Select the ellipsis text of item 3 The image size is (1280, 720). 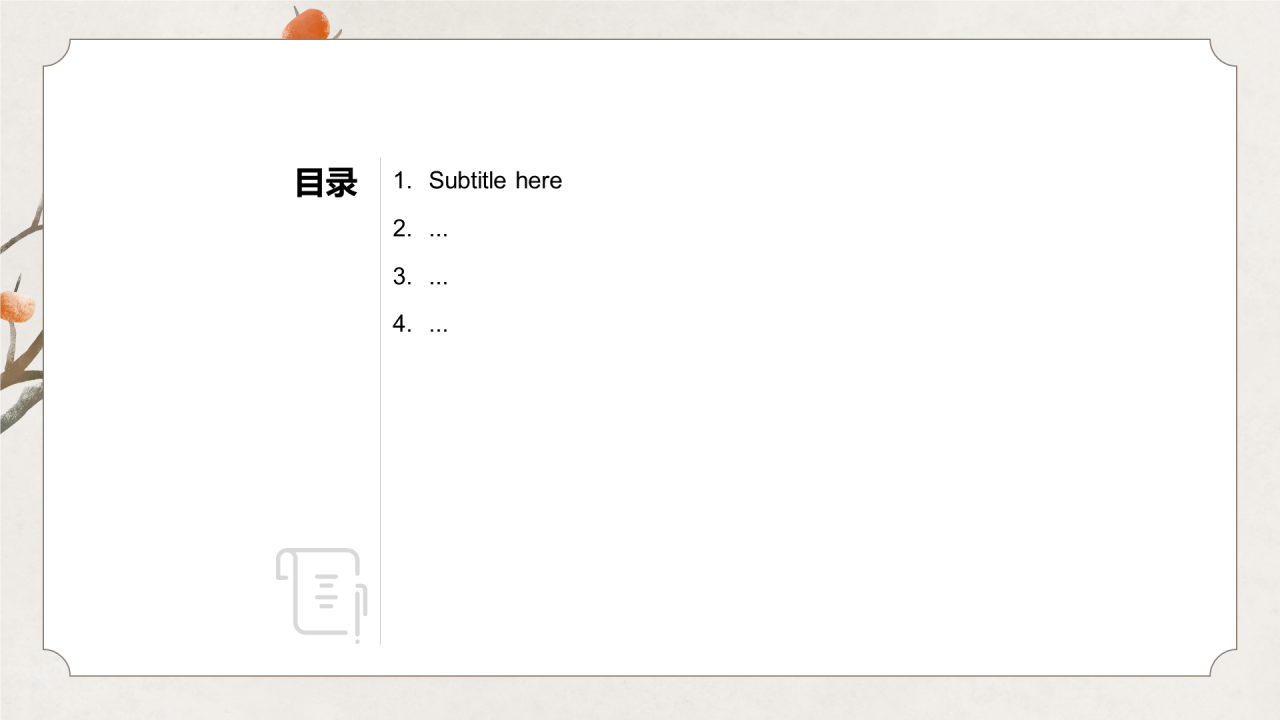438,279
